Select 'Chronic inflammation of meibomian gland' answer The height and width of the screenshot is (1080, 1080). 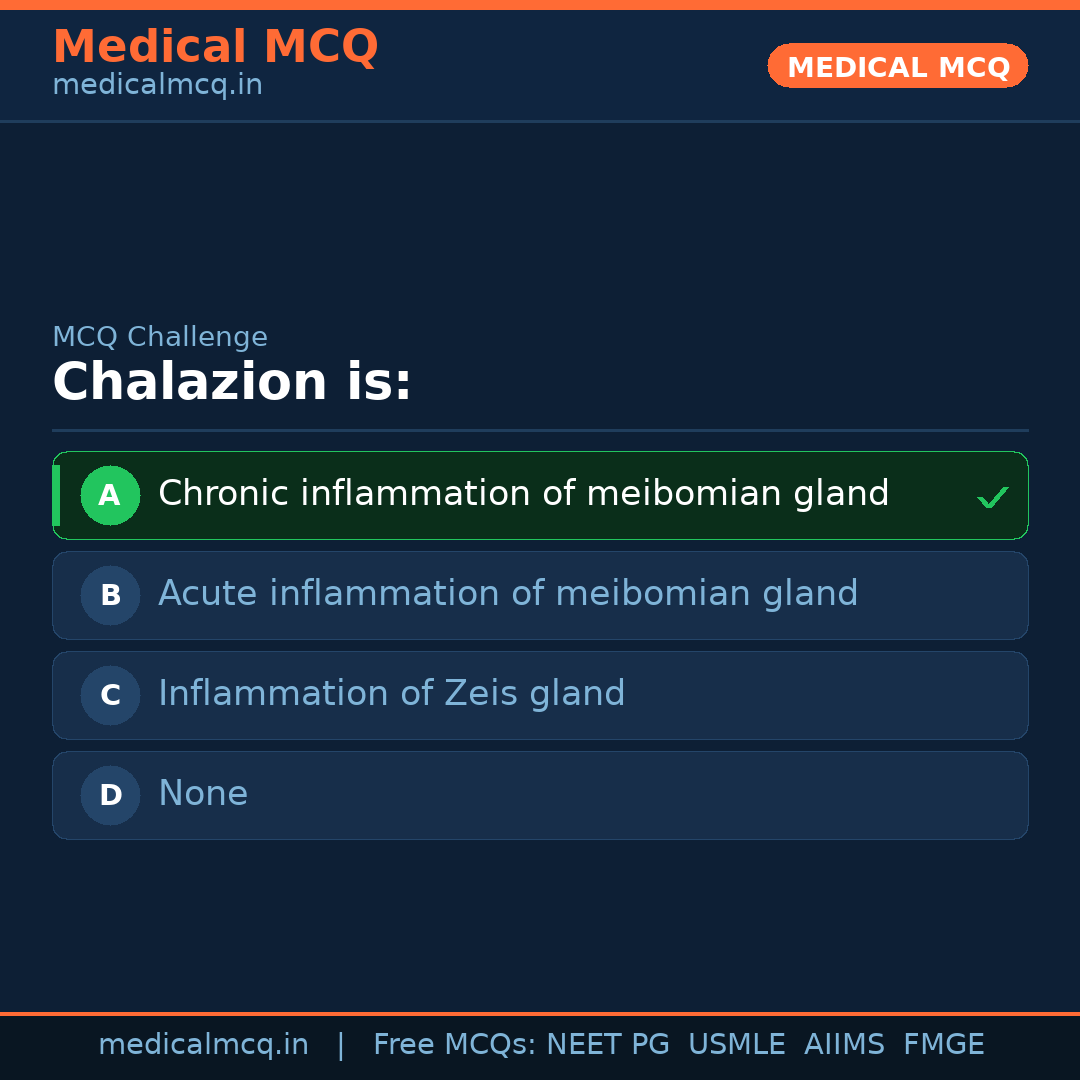coord(523,494)
